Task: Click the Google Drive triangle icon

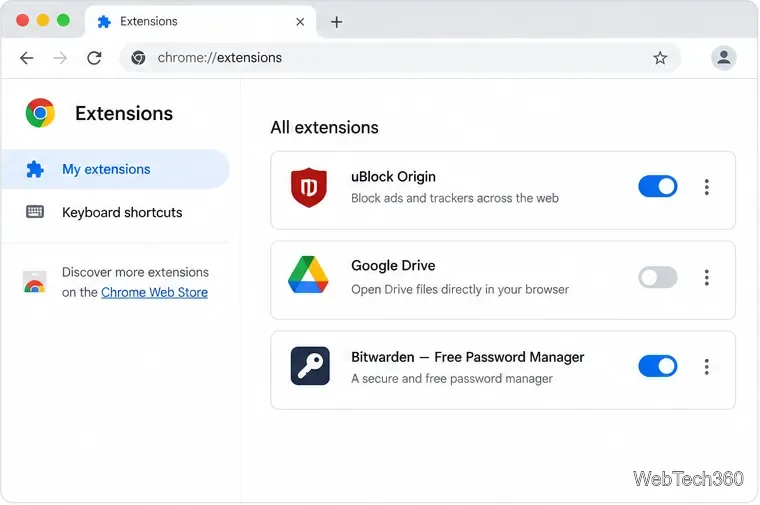Action: [x=308, y=274]
